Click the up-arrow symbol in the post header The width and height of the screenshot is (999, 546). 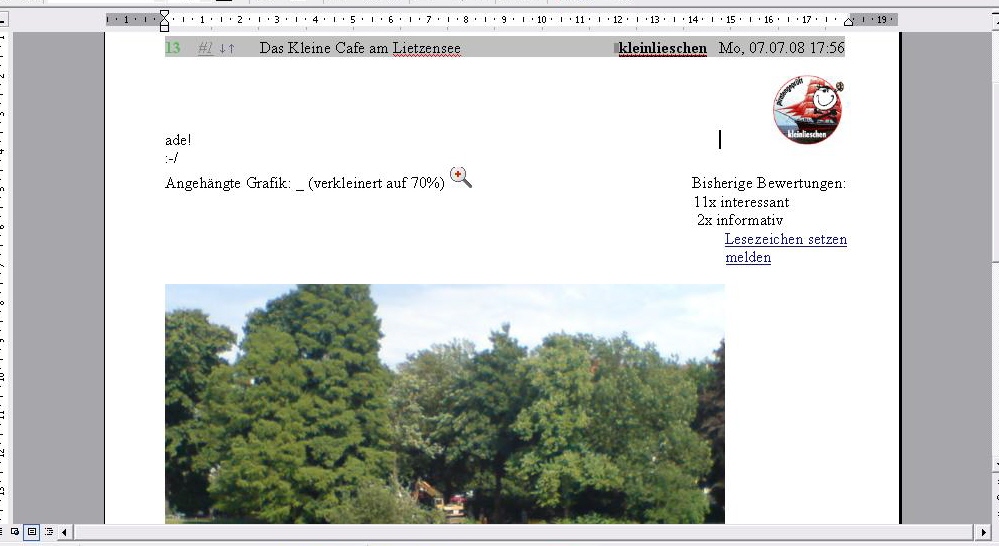(231, 48)
